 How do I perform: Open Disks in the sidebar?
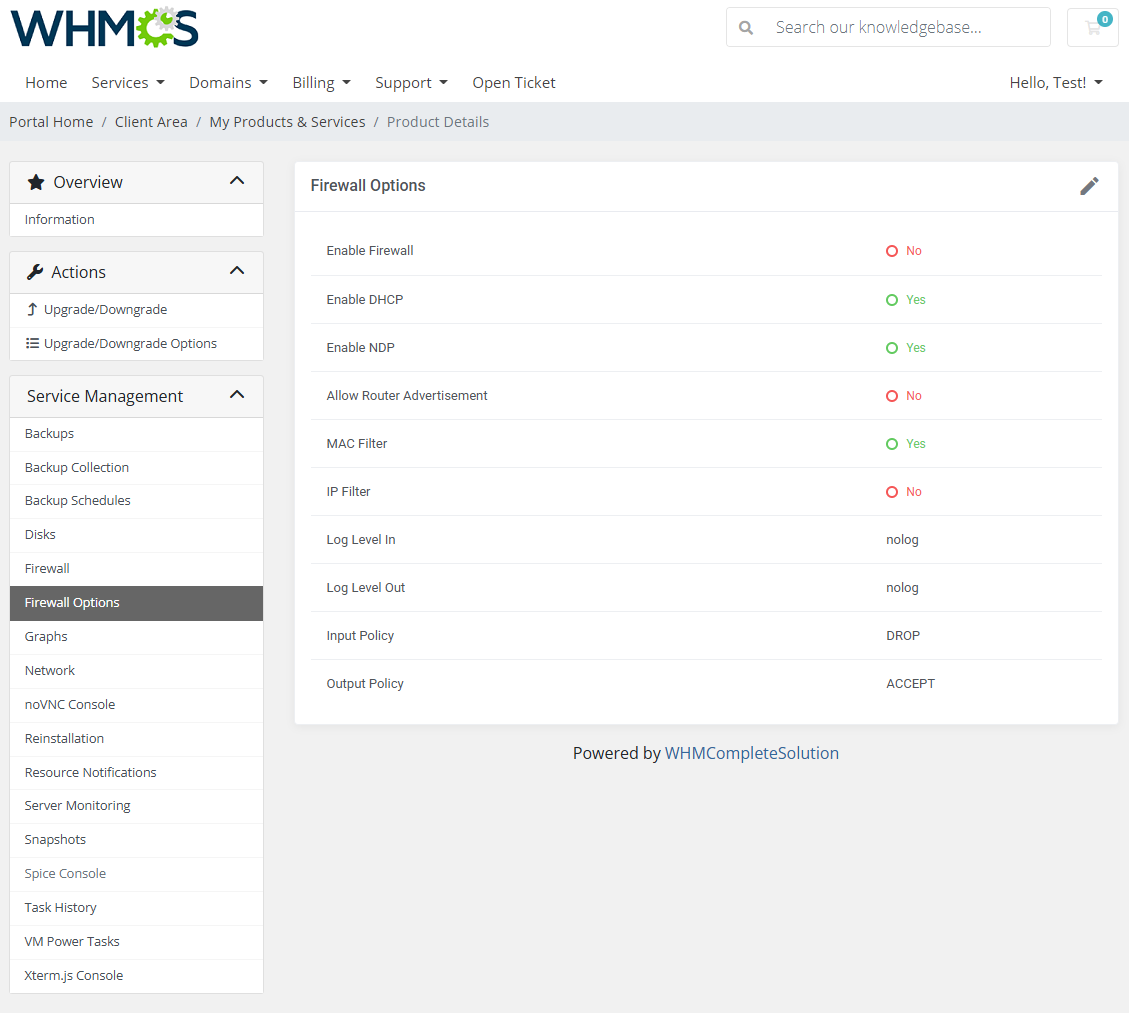136,534
